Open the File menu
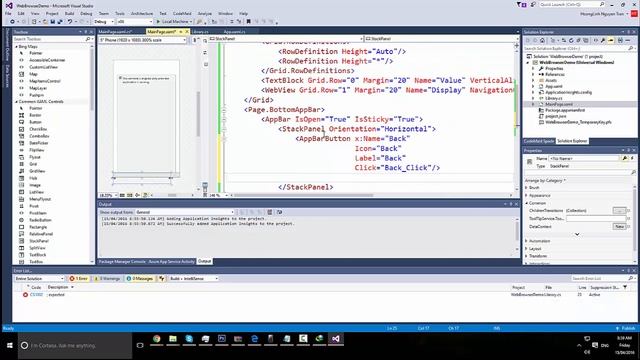Image resolution: width=640 pixels, height=360 pixels. (x=8, y=13)
